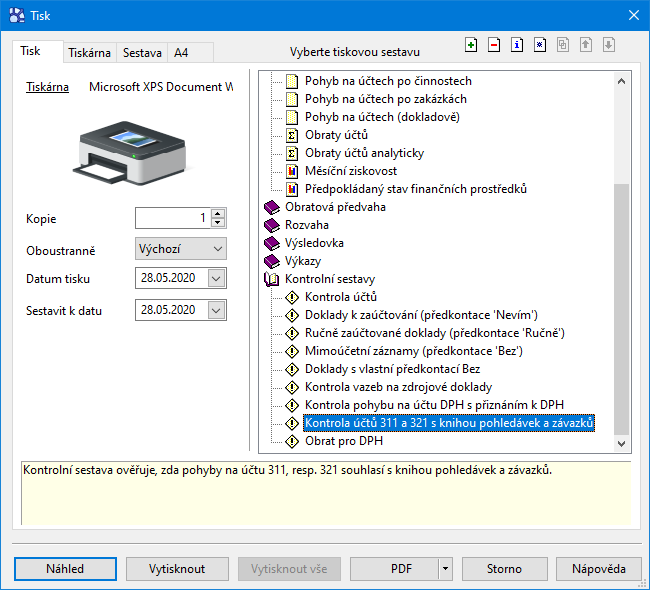Image resolution: width=650 pixels, height=590 pixels.
Task: Click purple book icon of Obratová předvaha
Action: point(272,207)
